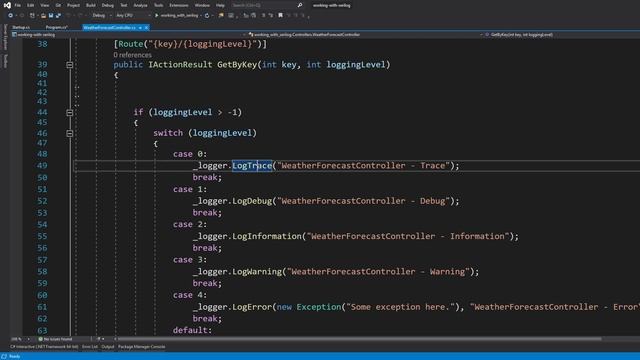The image size is (640, 360).
Task: Open the Controllers class navigation dropdown
Action: [365, 35]
